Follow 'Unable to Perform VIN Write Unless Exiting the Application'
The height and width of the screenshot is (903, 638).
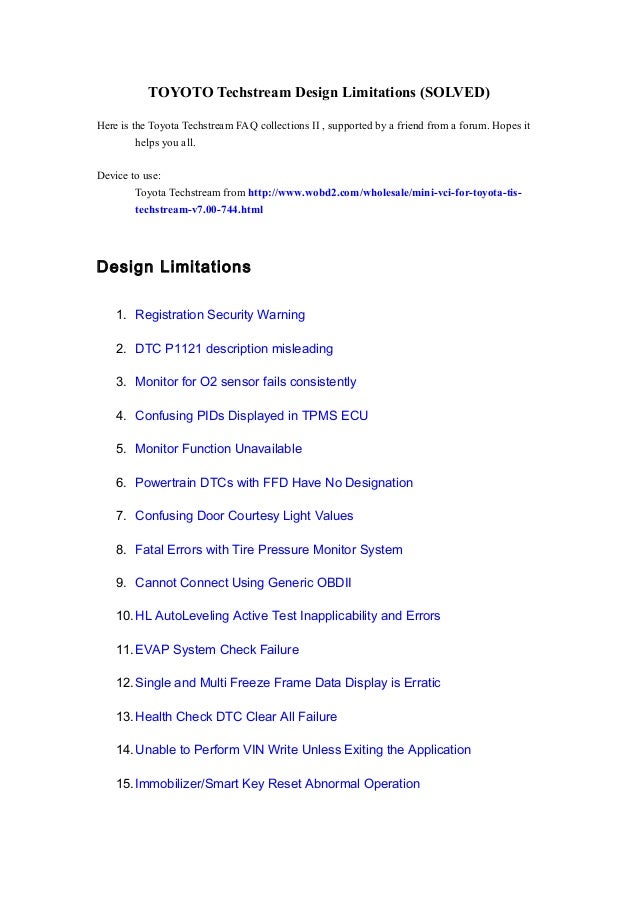303,749
